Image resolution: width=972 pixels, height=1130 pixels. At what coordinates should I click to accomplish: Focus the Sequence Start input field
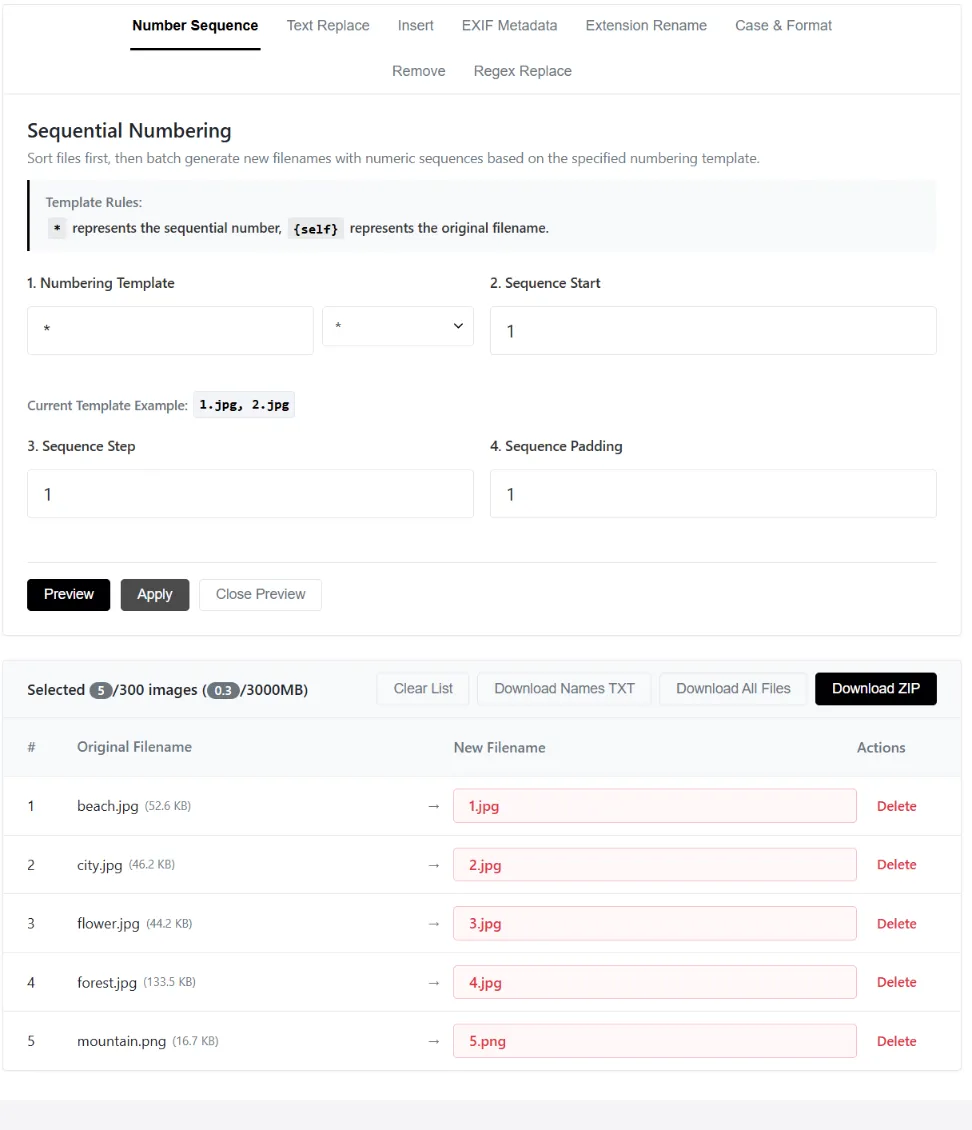click(x=713, y=331)
